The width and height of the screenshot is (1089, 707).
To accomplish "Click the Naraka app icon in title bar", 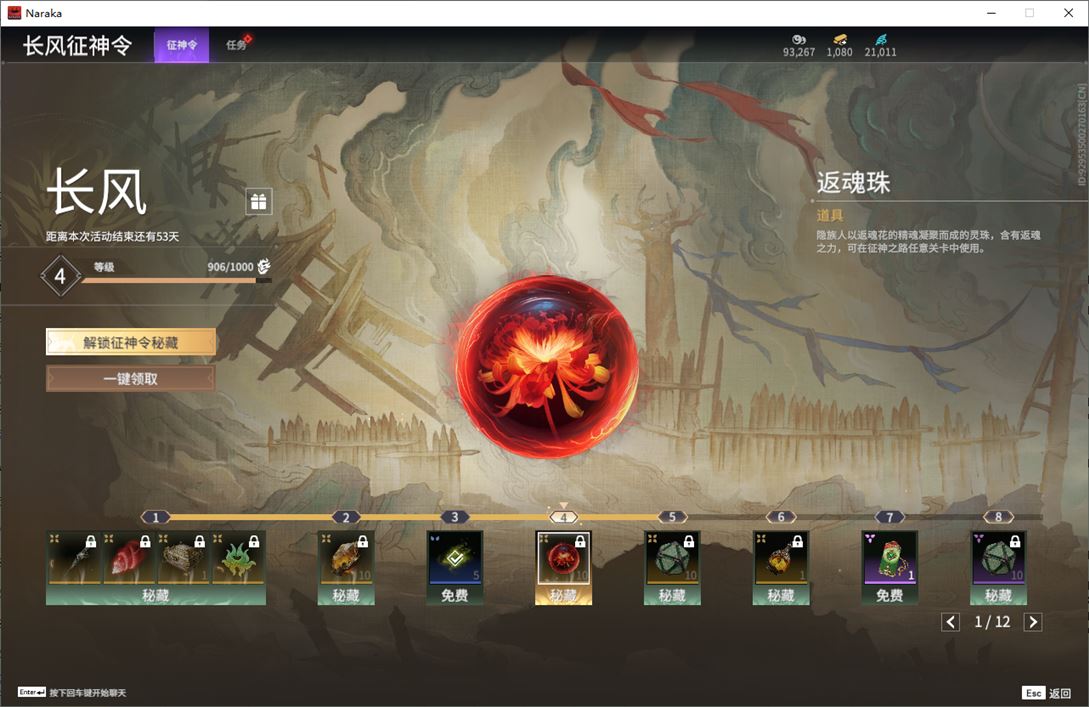I will point(14,13).
